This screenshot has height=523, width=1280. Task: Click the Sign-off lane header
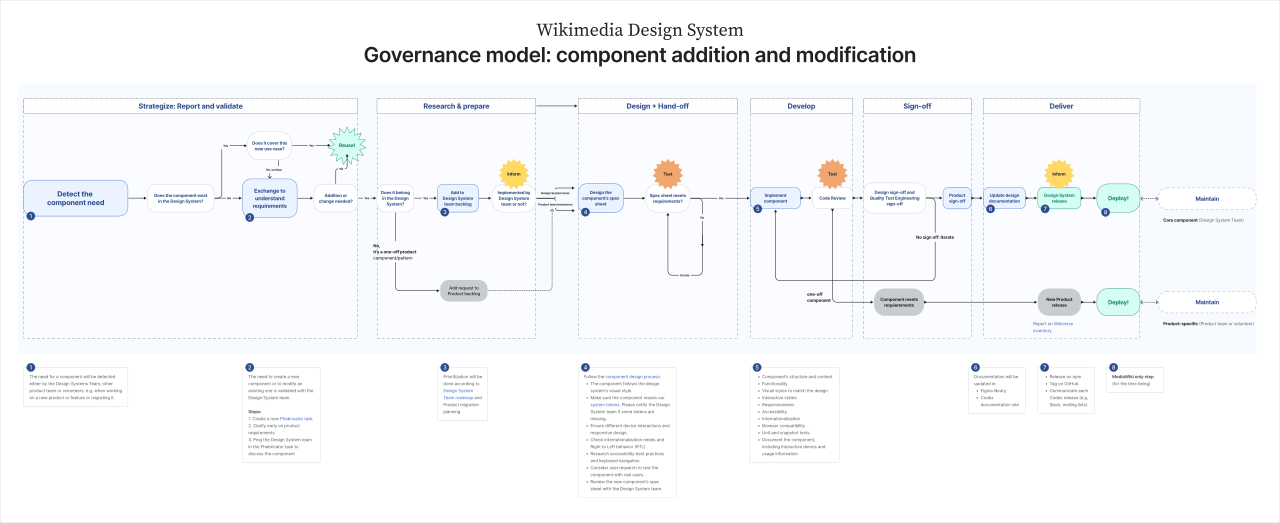(x=918, y=106)
